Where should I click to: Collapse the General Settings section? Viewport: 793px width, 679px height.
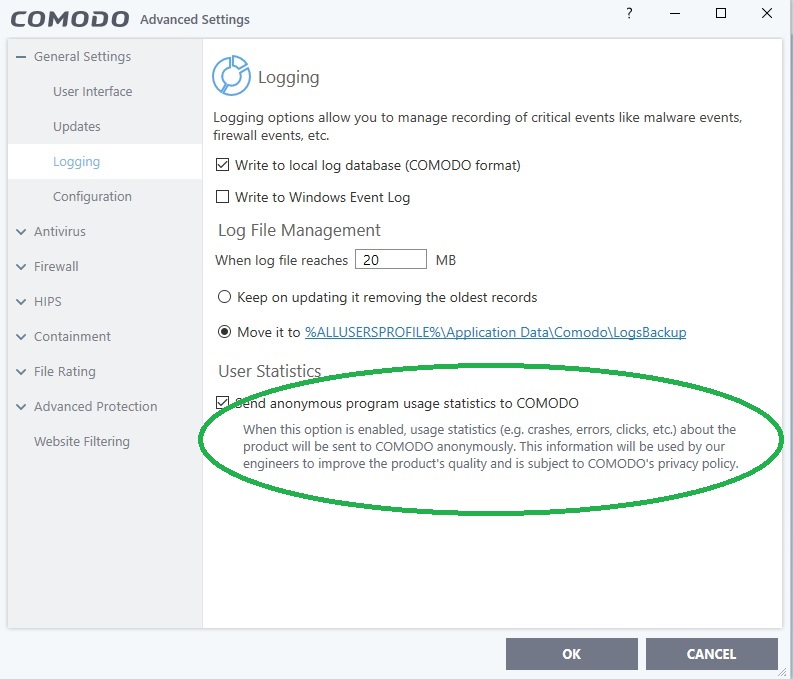(x=21, y=57)
